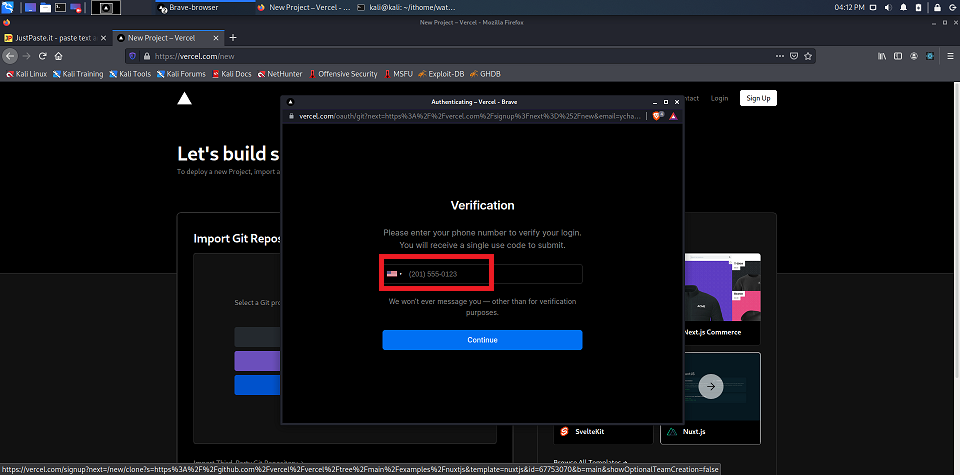The image size is (960, 475).
Task: Select the Nuxt.js template
Action: [x=710, y=398]
